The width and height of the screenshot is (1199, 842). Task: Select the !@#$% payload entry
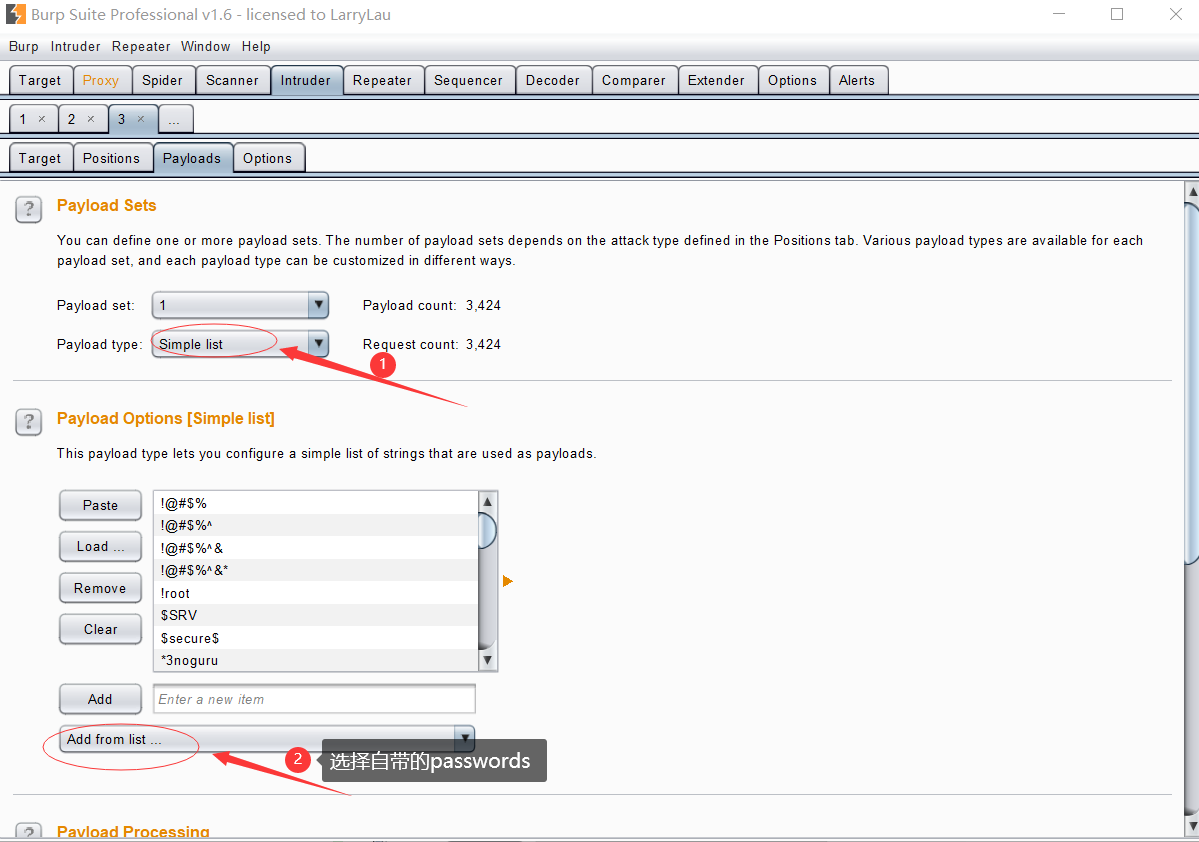pos(316,503)
